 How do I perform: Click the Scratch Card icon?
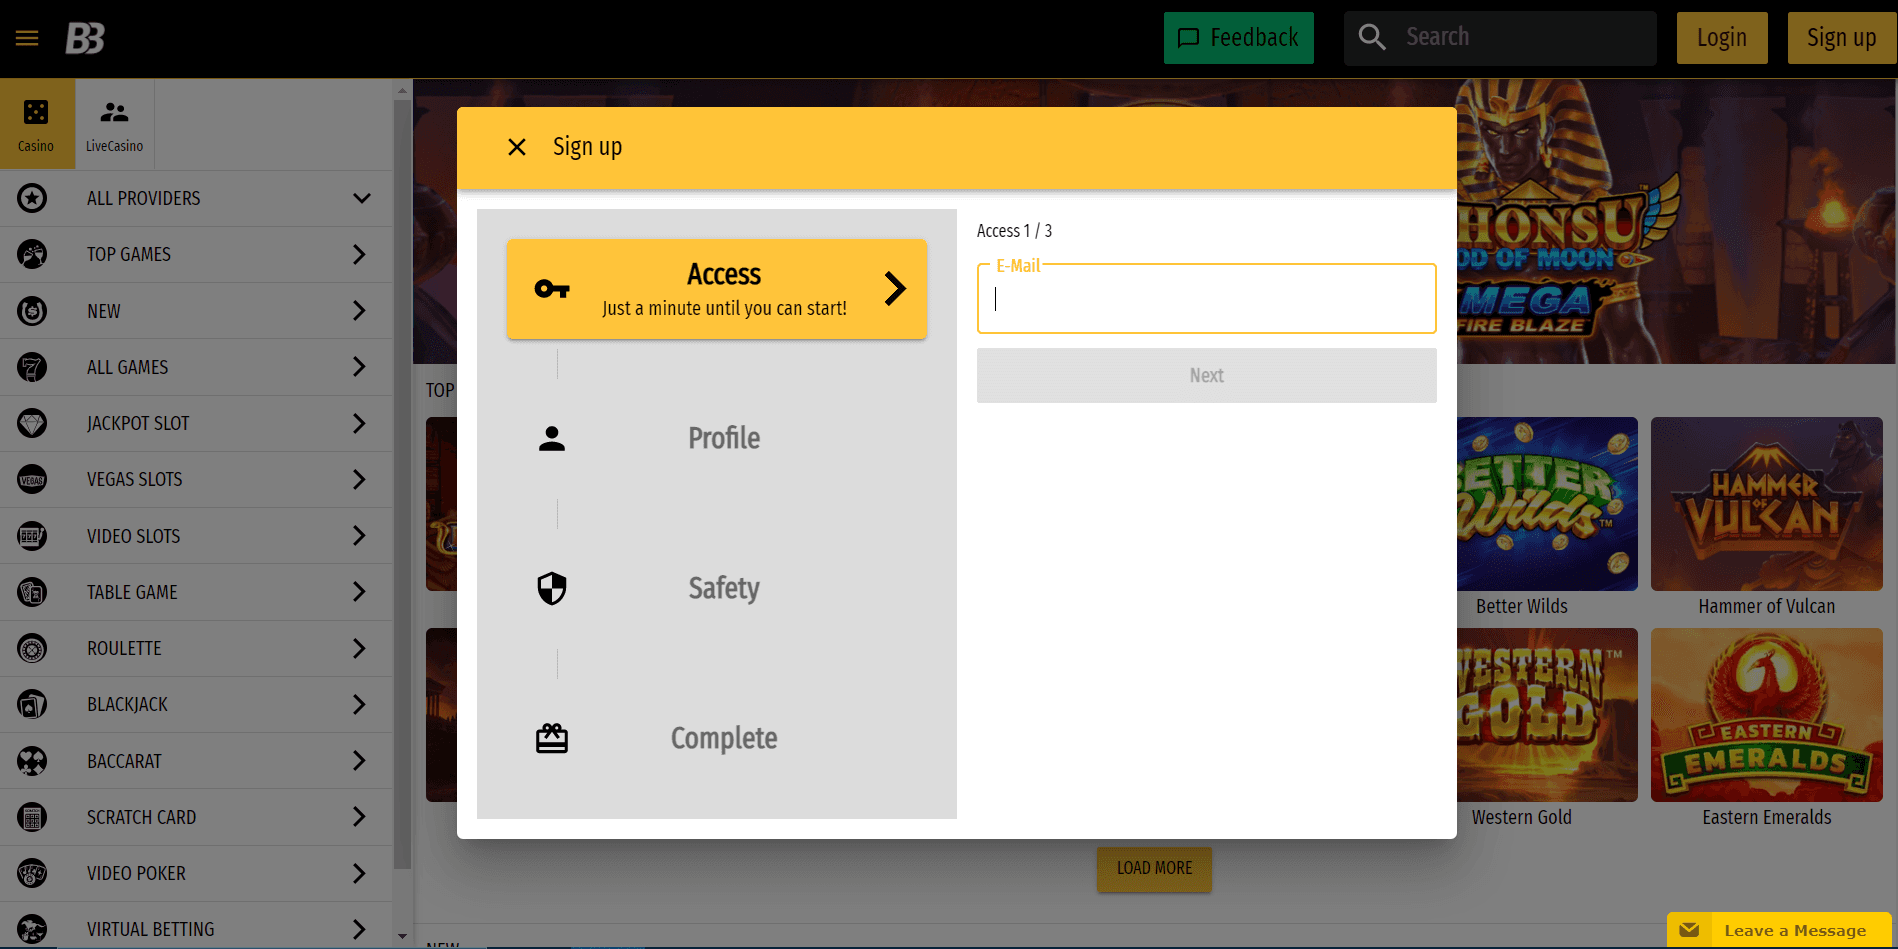click(32, 818)
